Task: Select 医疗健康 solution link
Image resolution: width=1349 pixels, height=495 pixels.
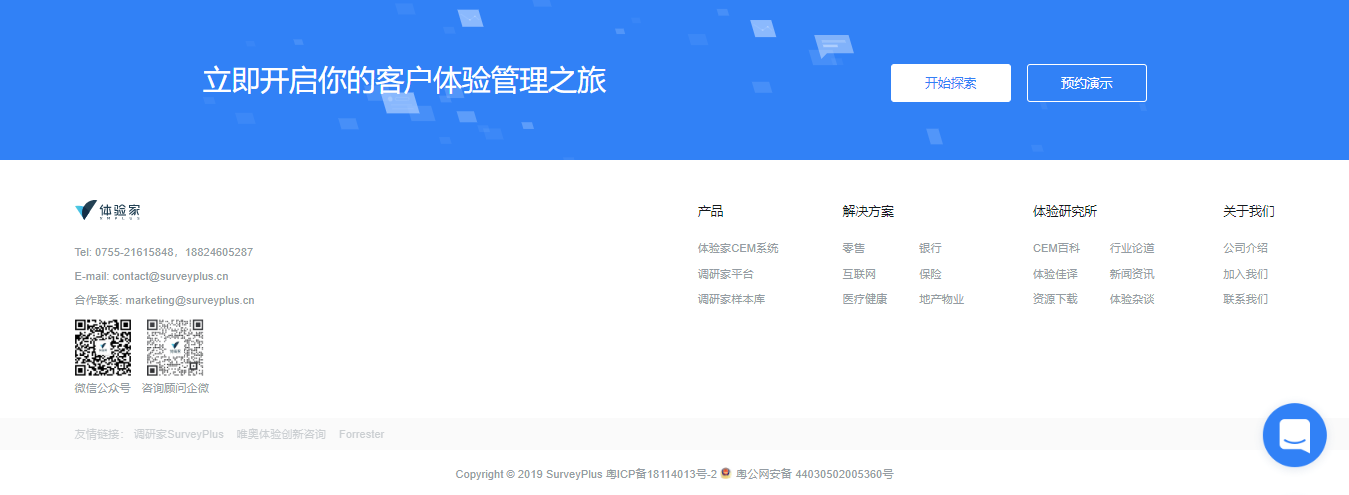Action: pyautogui.click(x=865, y=299)
